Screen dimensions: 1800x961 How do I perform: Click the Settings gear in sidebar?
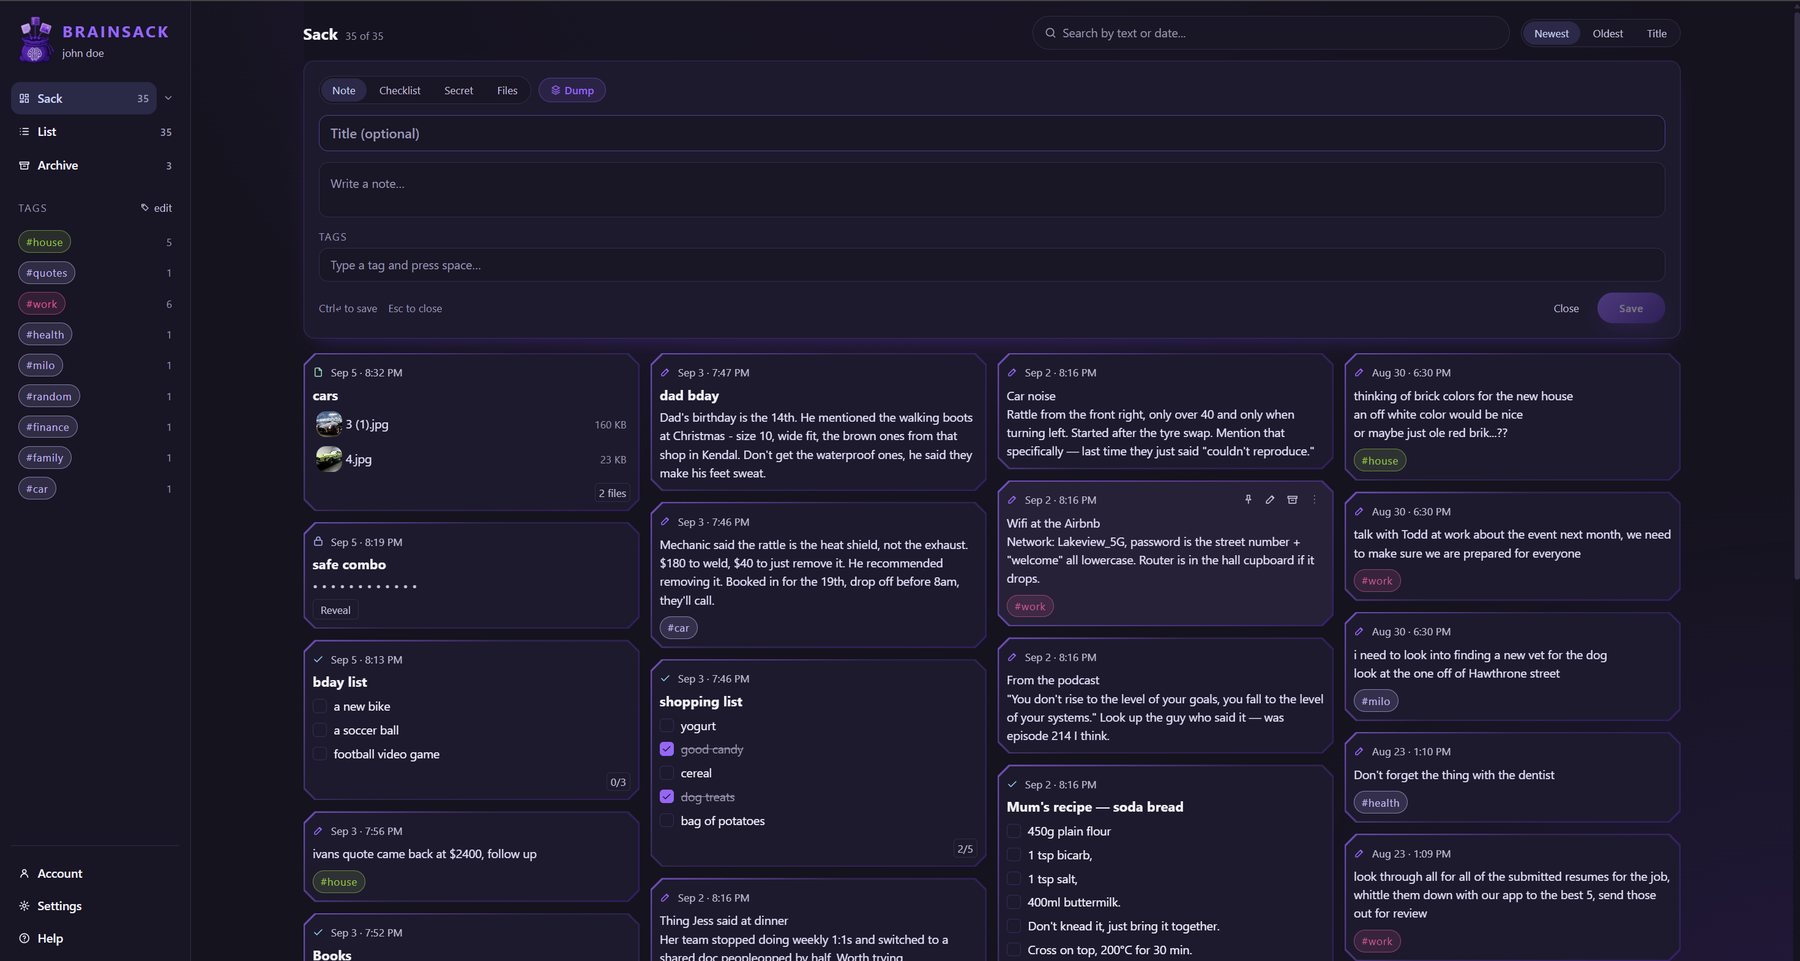(x=24, y=906)
